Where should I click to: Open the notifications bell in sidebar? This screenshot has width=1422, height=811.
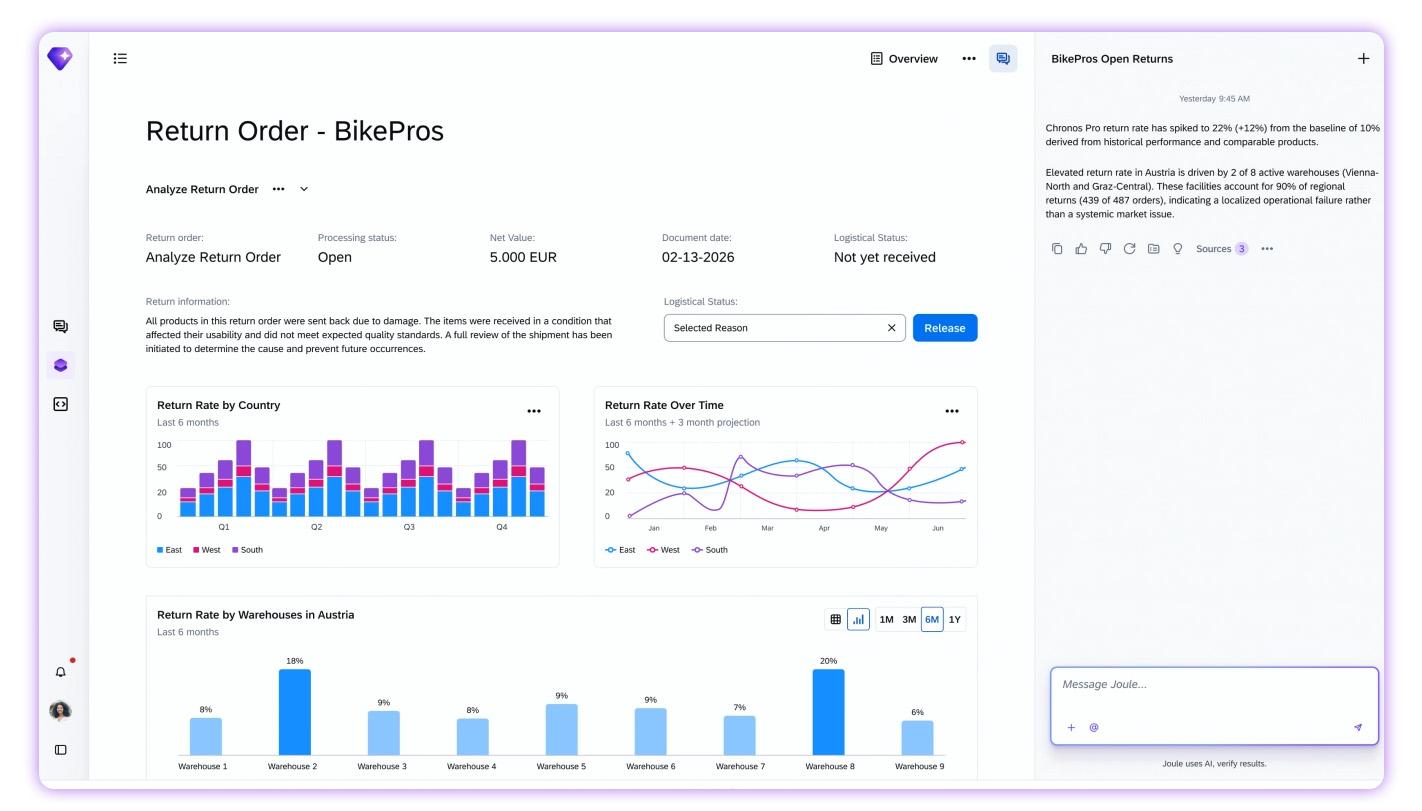(61, 672)
